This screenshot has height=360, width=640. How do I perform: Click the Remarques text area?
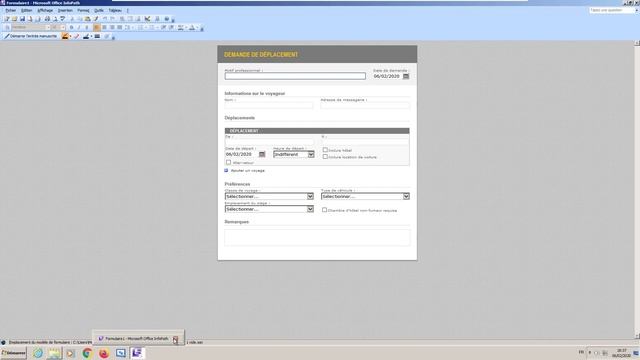tap(317, 237)
